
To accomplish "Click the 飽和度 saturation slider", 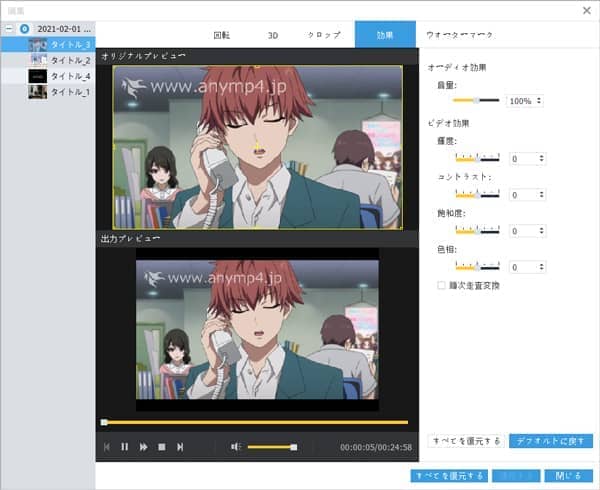I will [x=477, y=230].
